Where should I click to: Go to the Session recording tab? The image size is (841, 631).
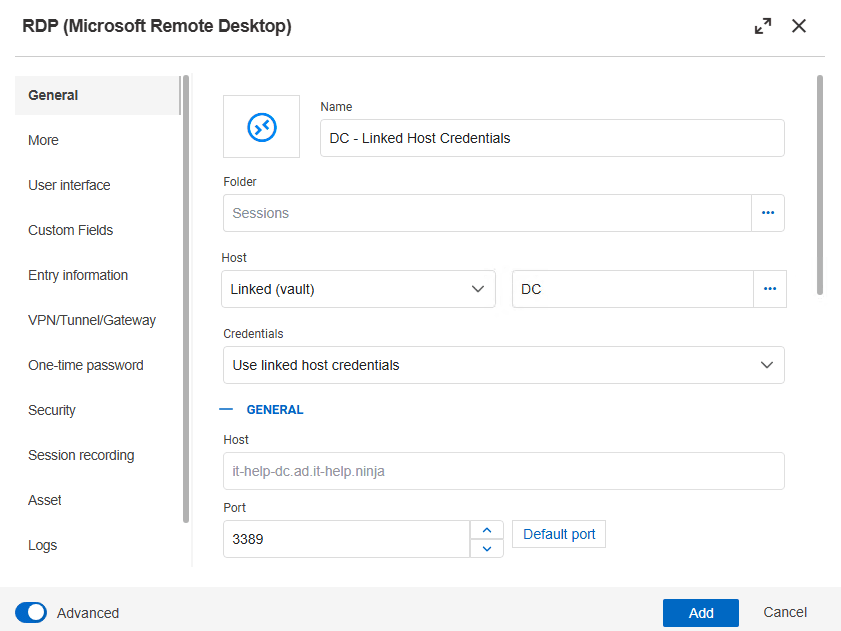tap(81, 455)
